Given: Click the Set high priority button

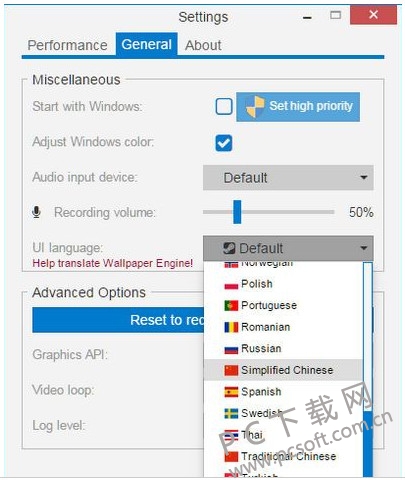Looking at the screenshot, I should (298, 107).
